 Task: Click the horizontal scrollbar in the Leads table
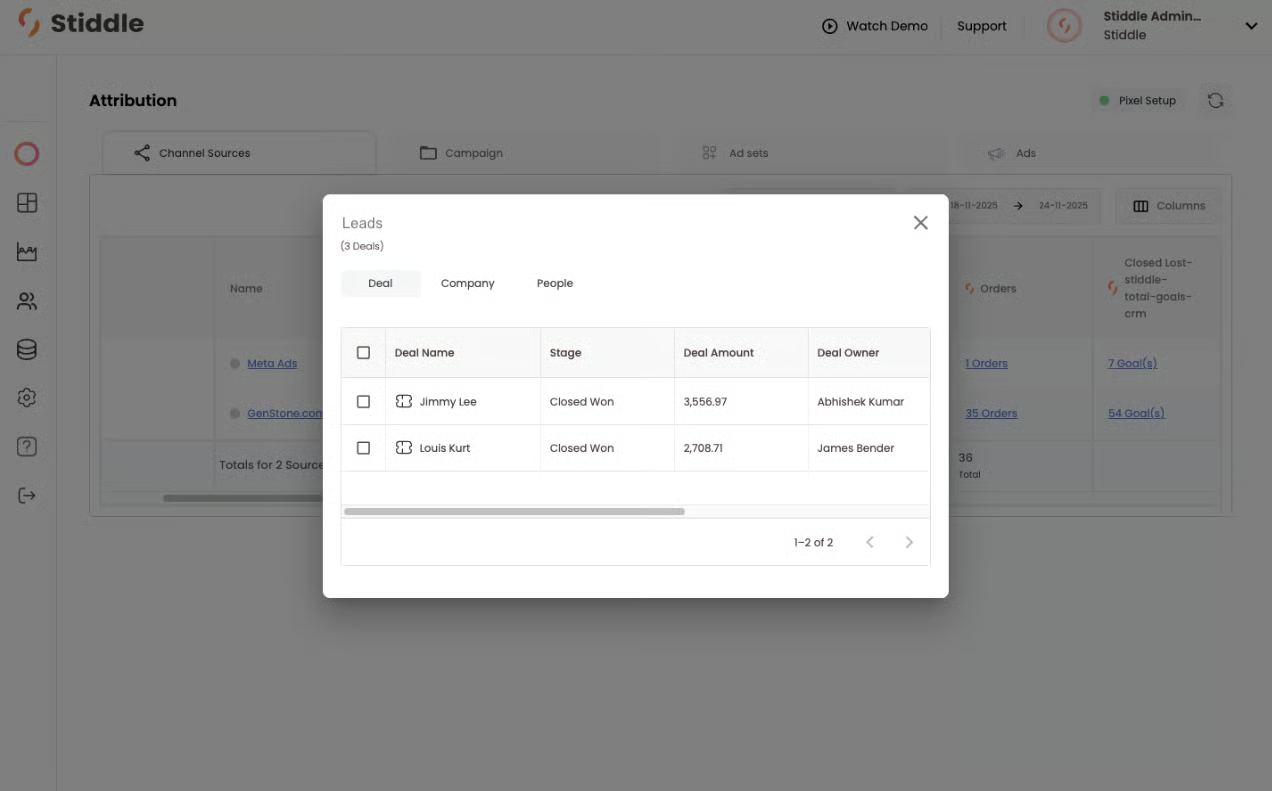click(x=514, y=511)
